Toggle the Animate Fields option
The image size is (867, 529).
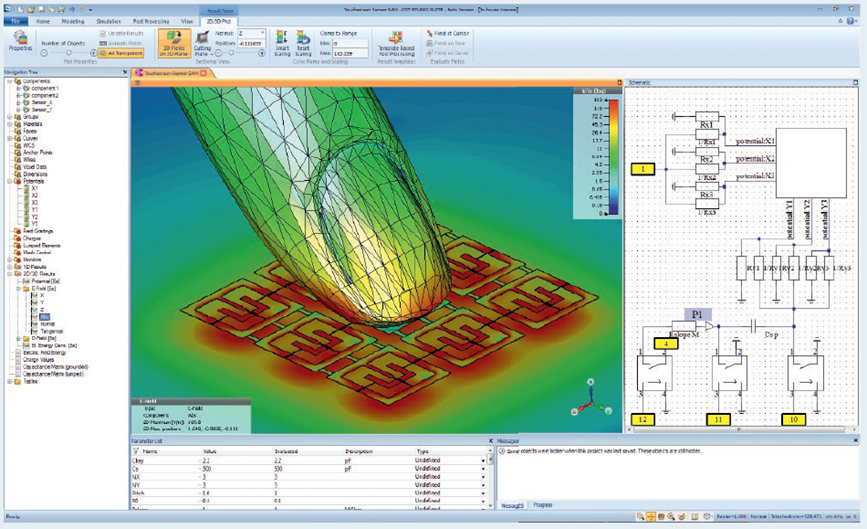pos(120,43)
